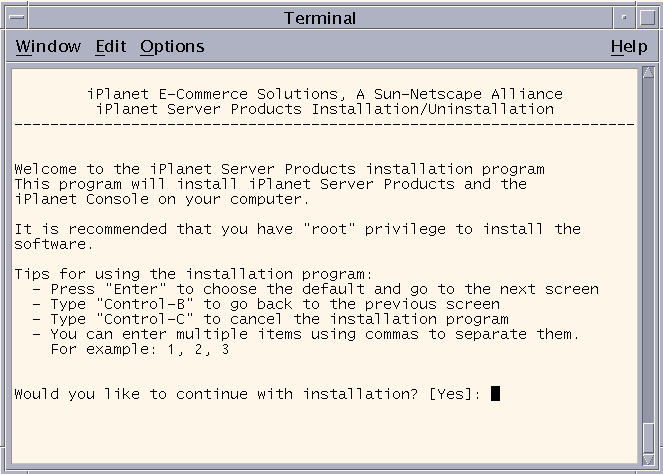Click the line "Welcome to the iPlanet Server Products installation program"
This screenshot has width=663, height=474.
(279, 169)
